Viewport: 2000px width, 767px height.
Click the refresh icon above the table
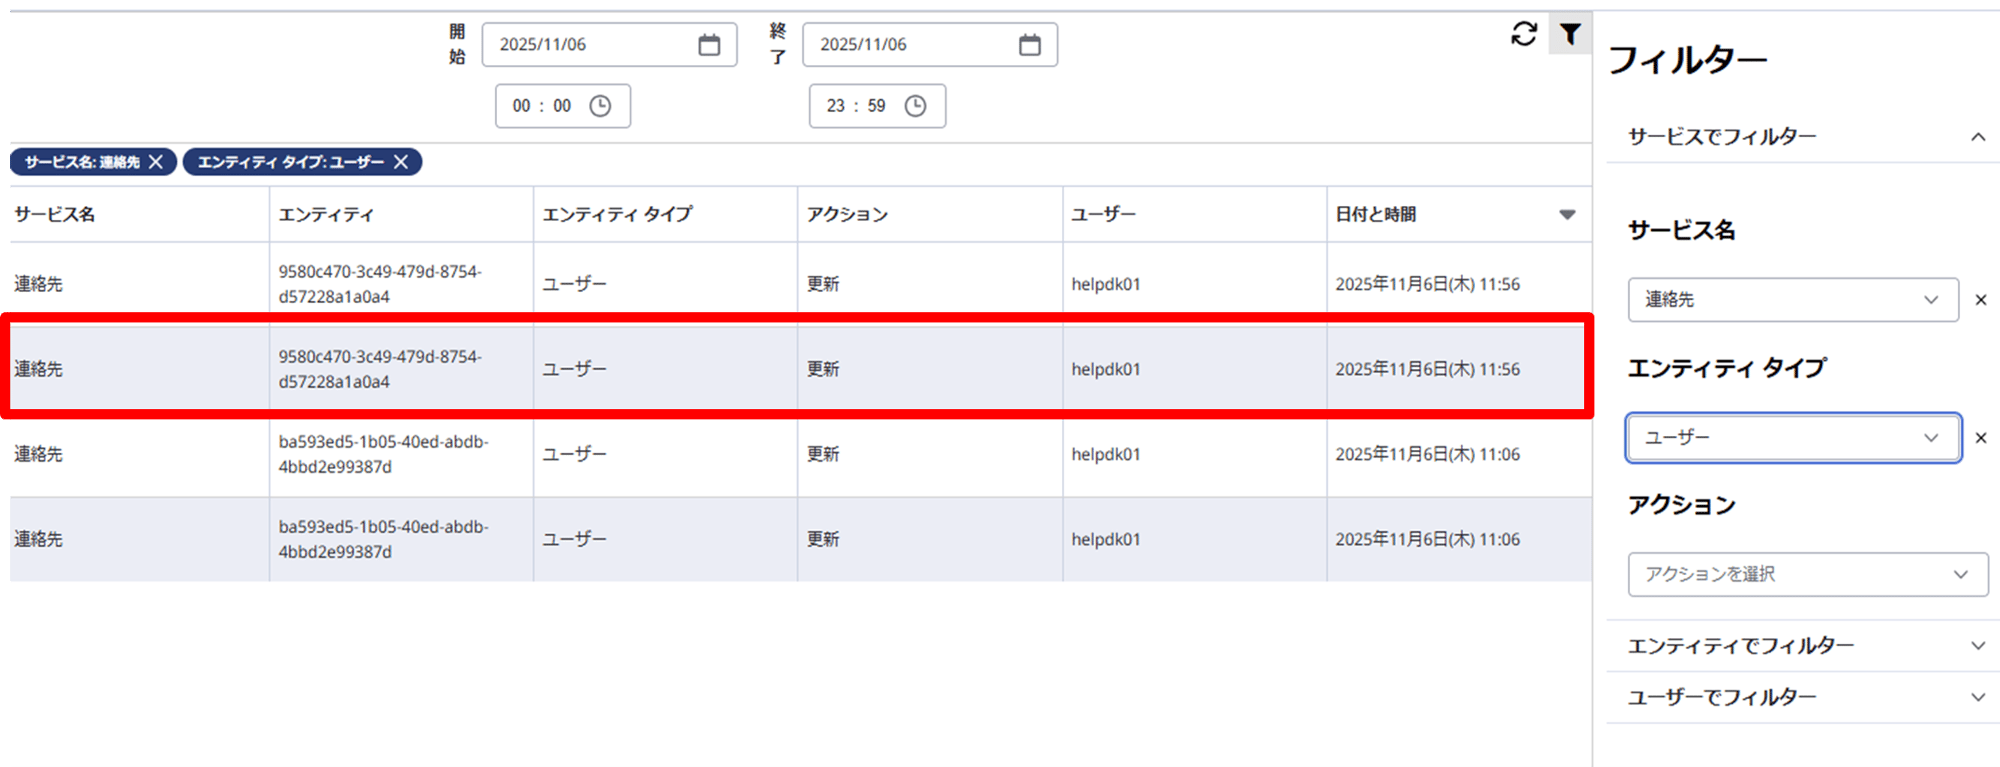(x=1523, y=34)
